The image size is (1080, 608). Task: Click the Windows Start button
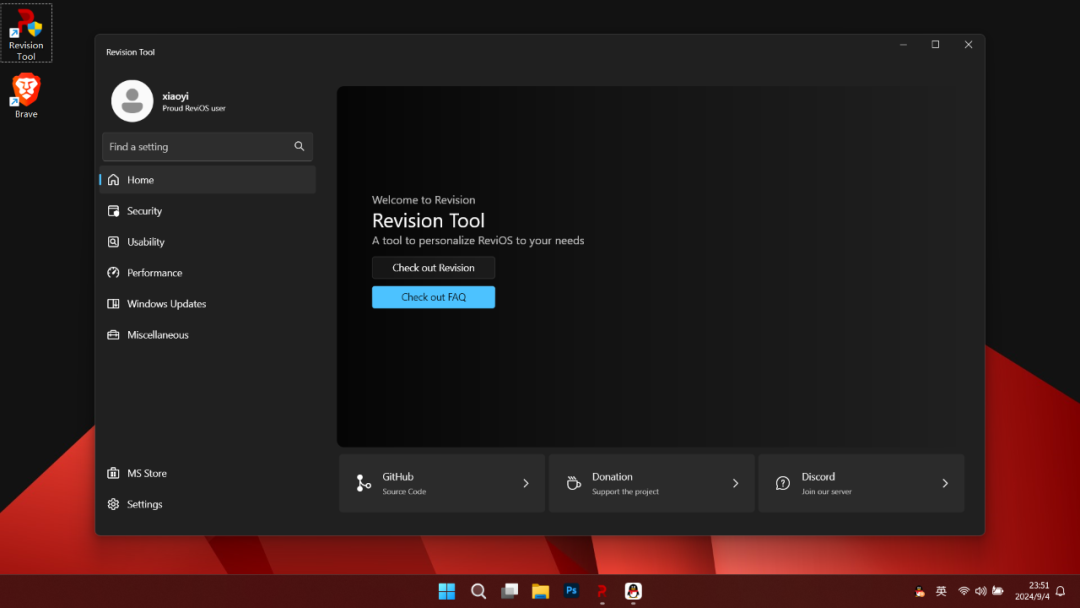(447, 591)
